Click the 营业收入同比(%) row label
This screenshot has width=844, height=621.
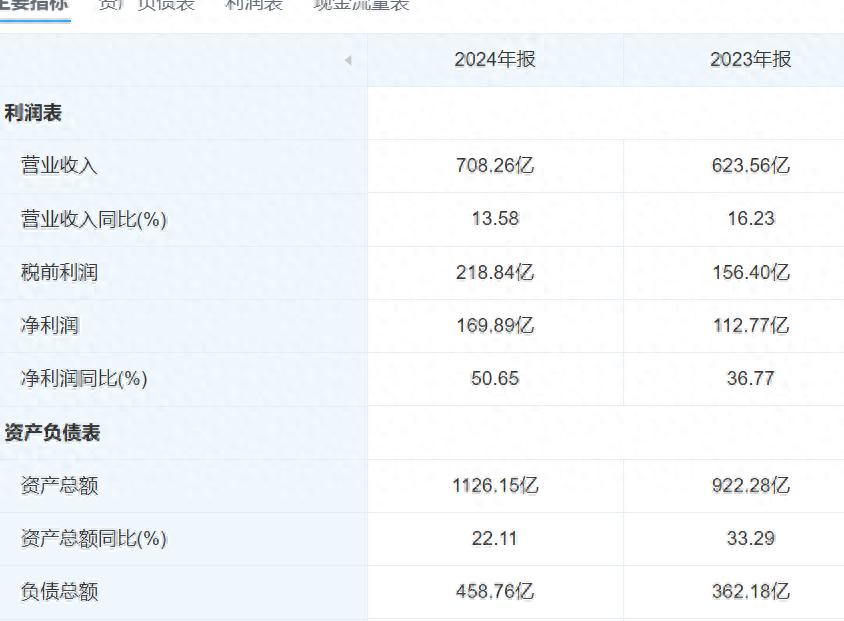pos(94,219)
